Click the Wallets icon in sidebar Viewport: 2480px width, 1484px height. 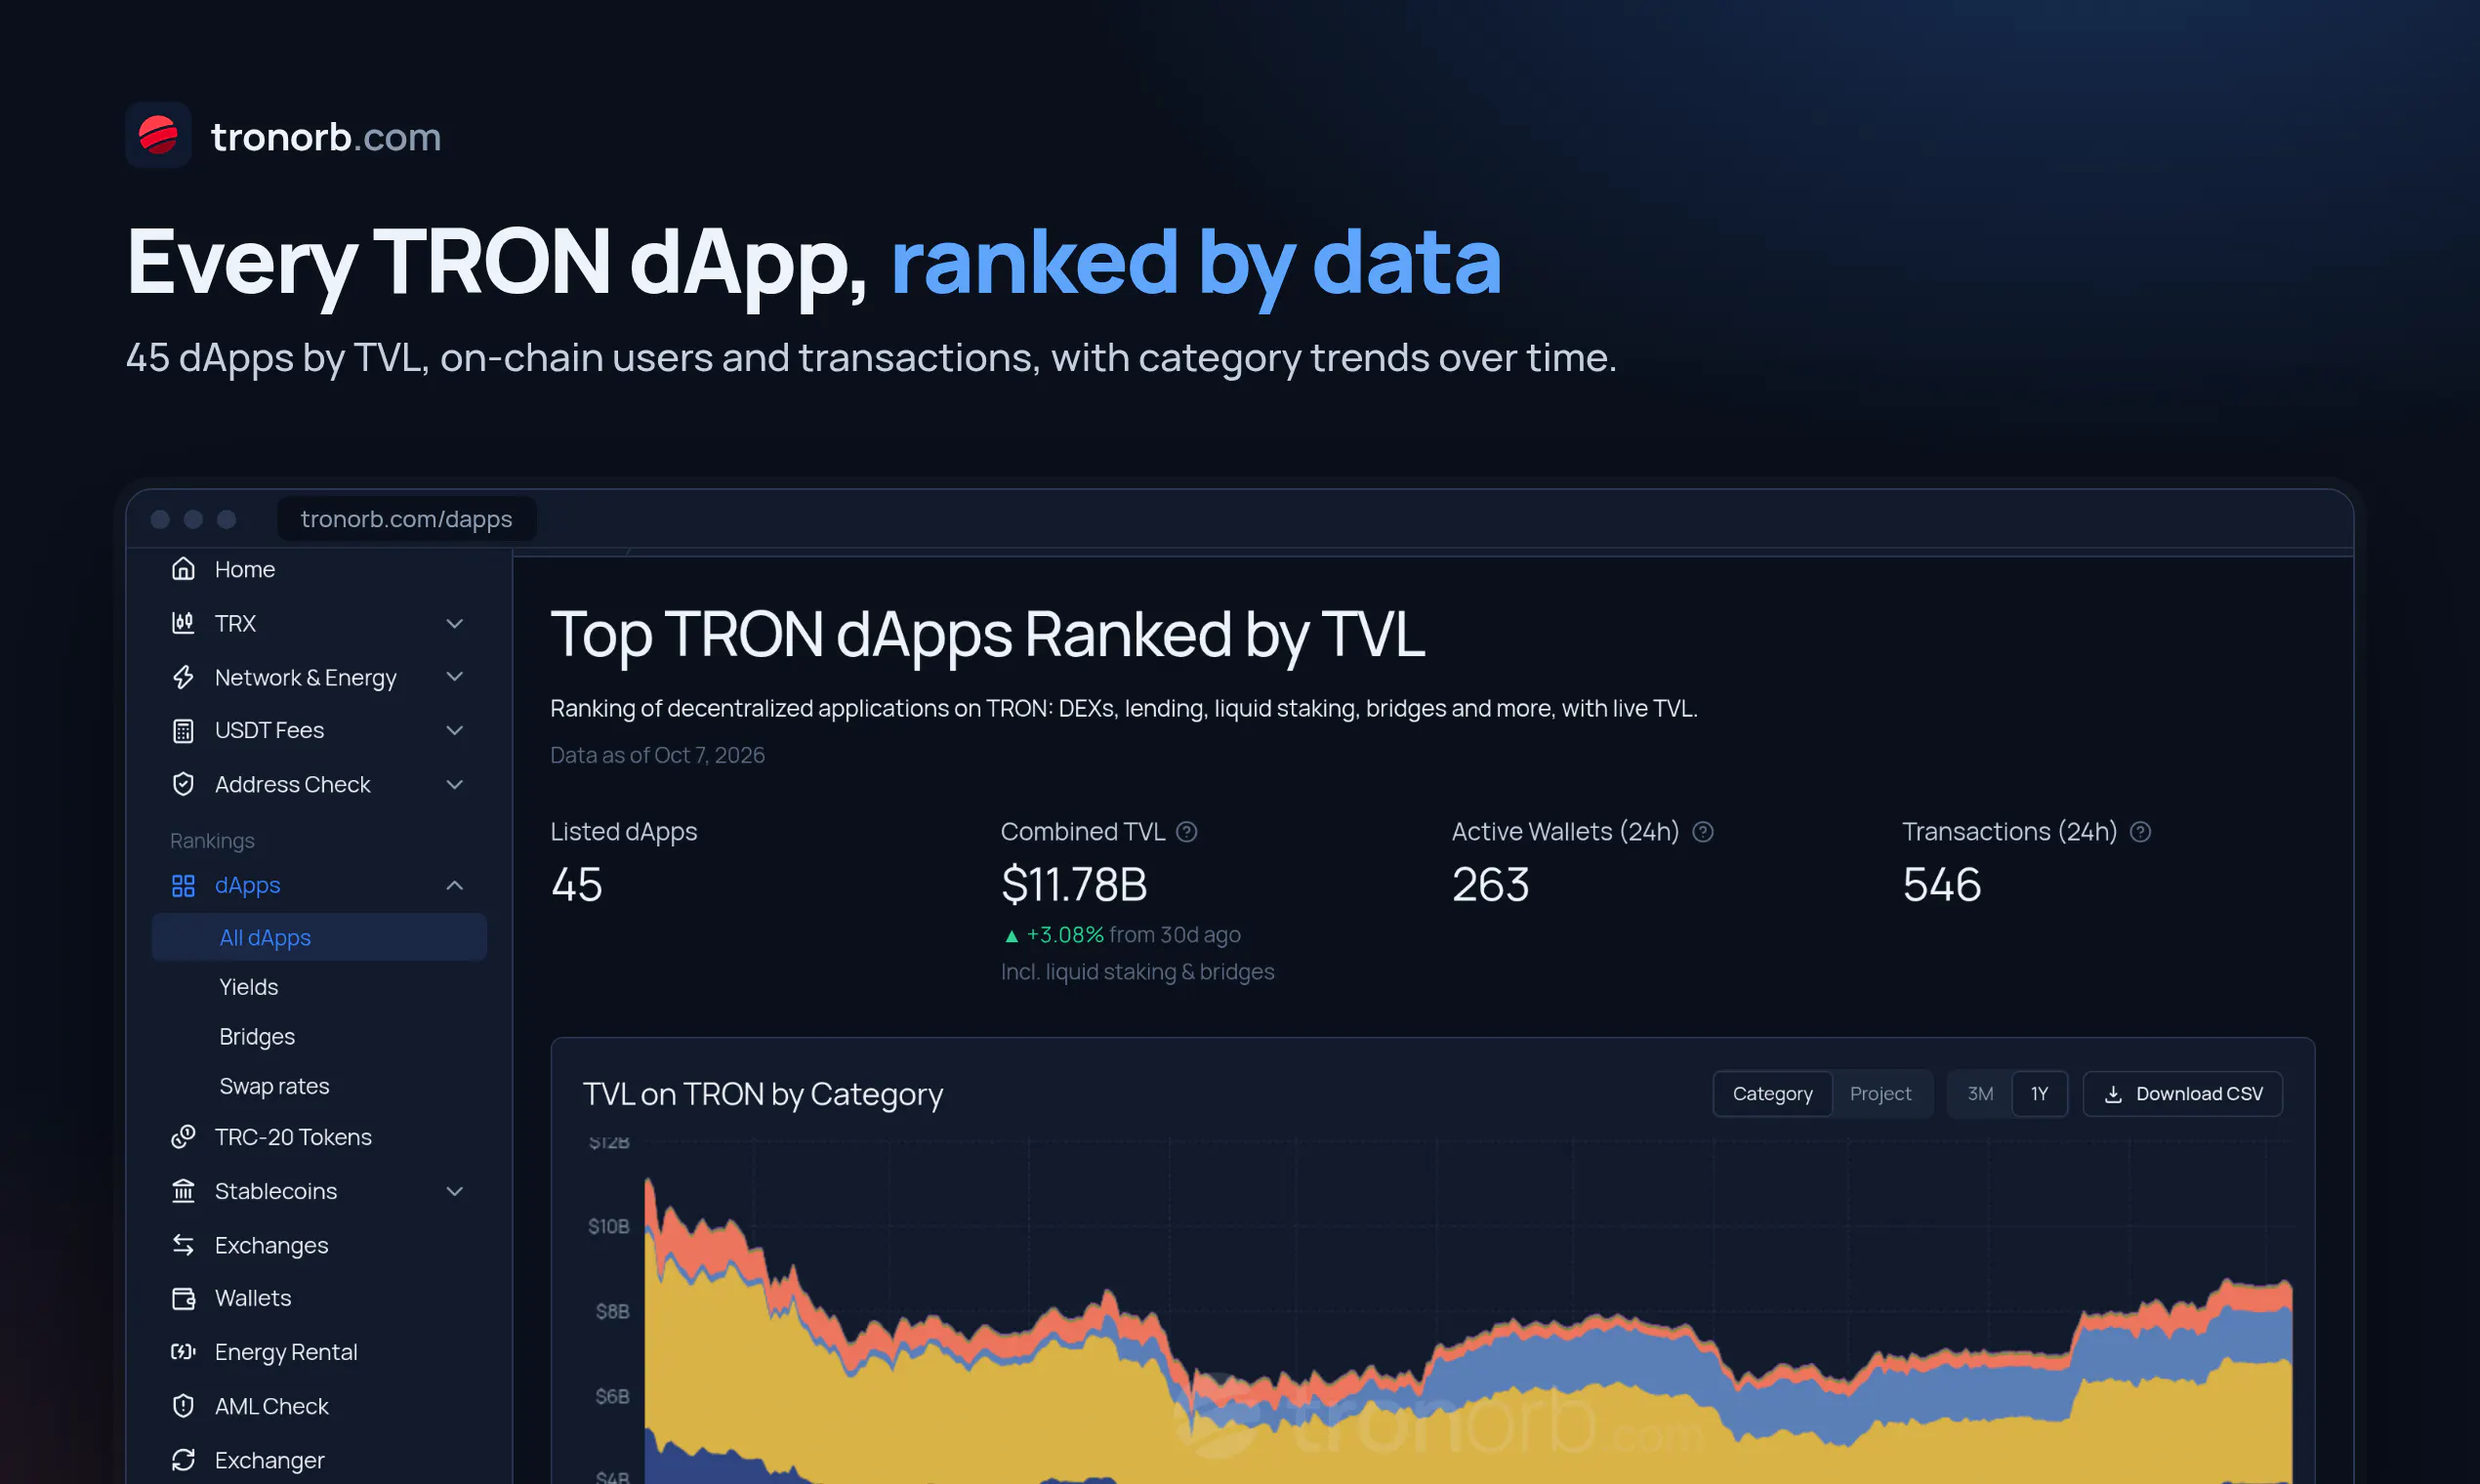(x=183, y=1298)
